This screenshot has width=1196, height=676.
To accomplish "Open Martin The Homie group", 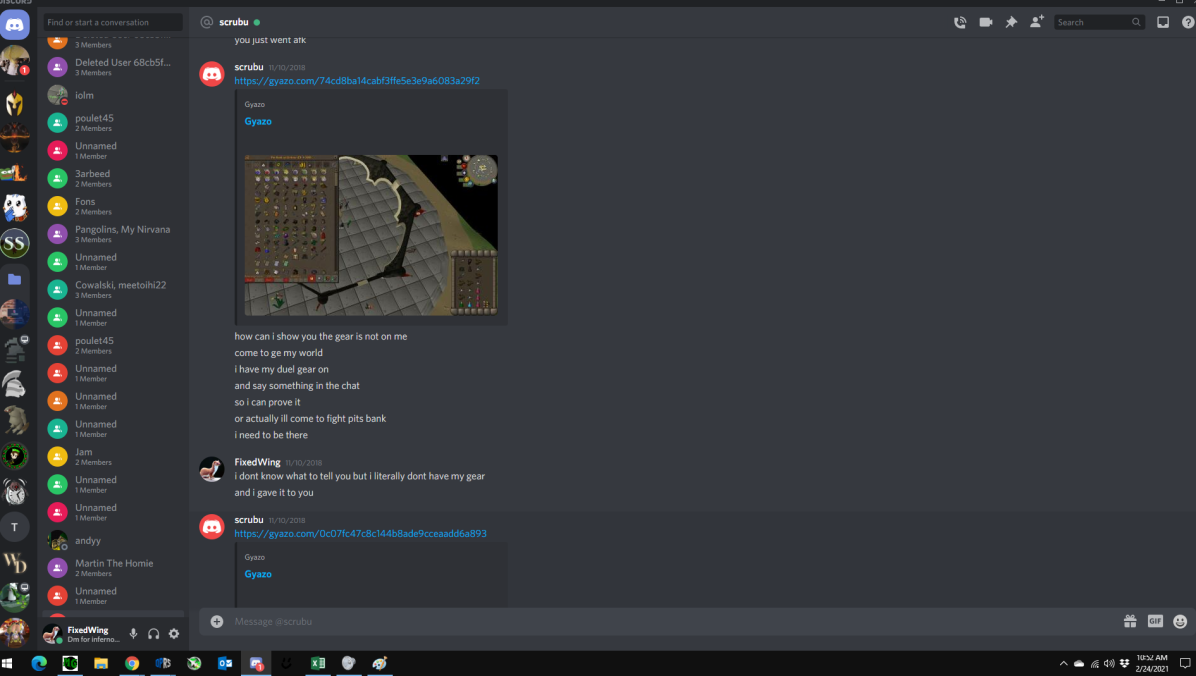I will pos(113,568).
